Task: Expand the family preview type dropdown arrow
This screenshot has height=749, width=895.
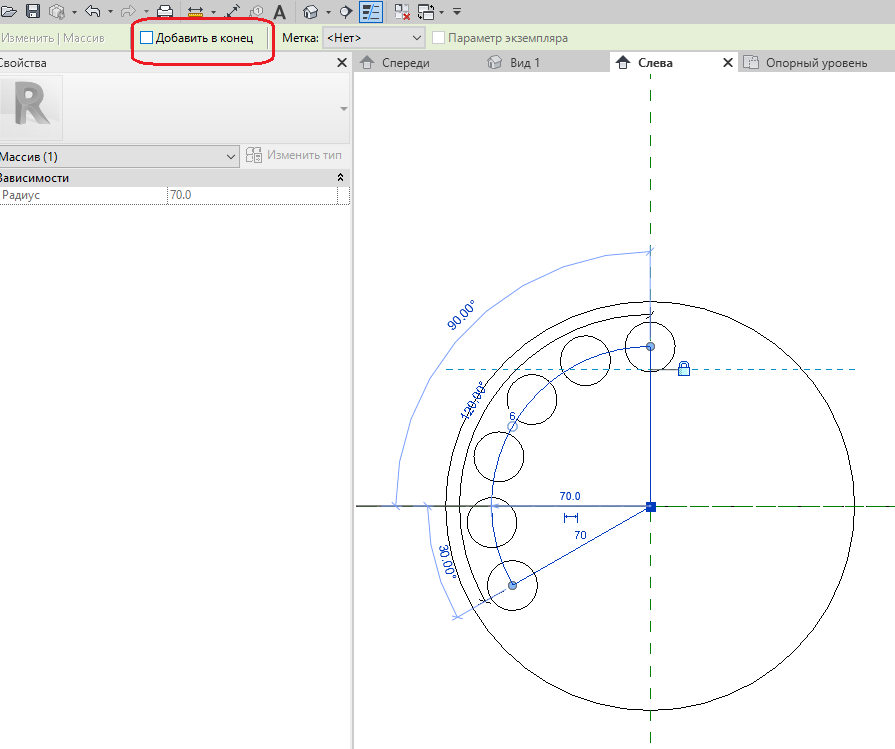Action: [343, 108]
